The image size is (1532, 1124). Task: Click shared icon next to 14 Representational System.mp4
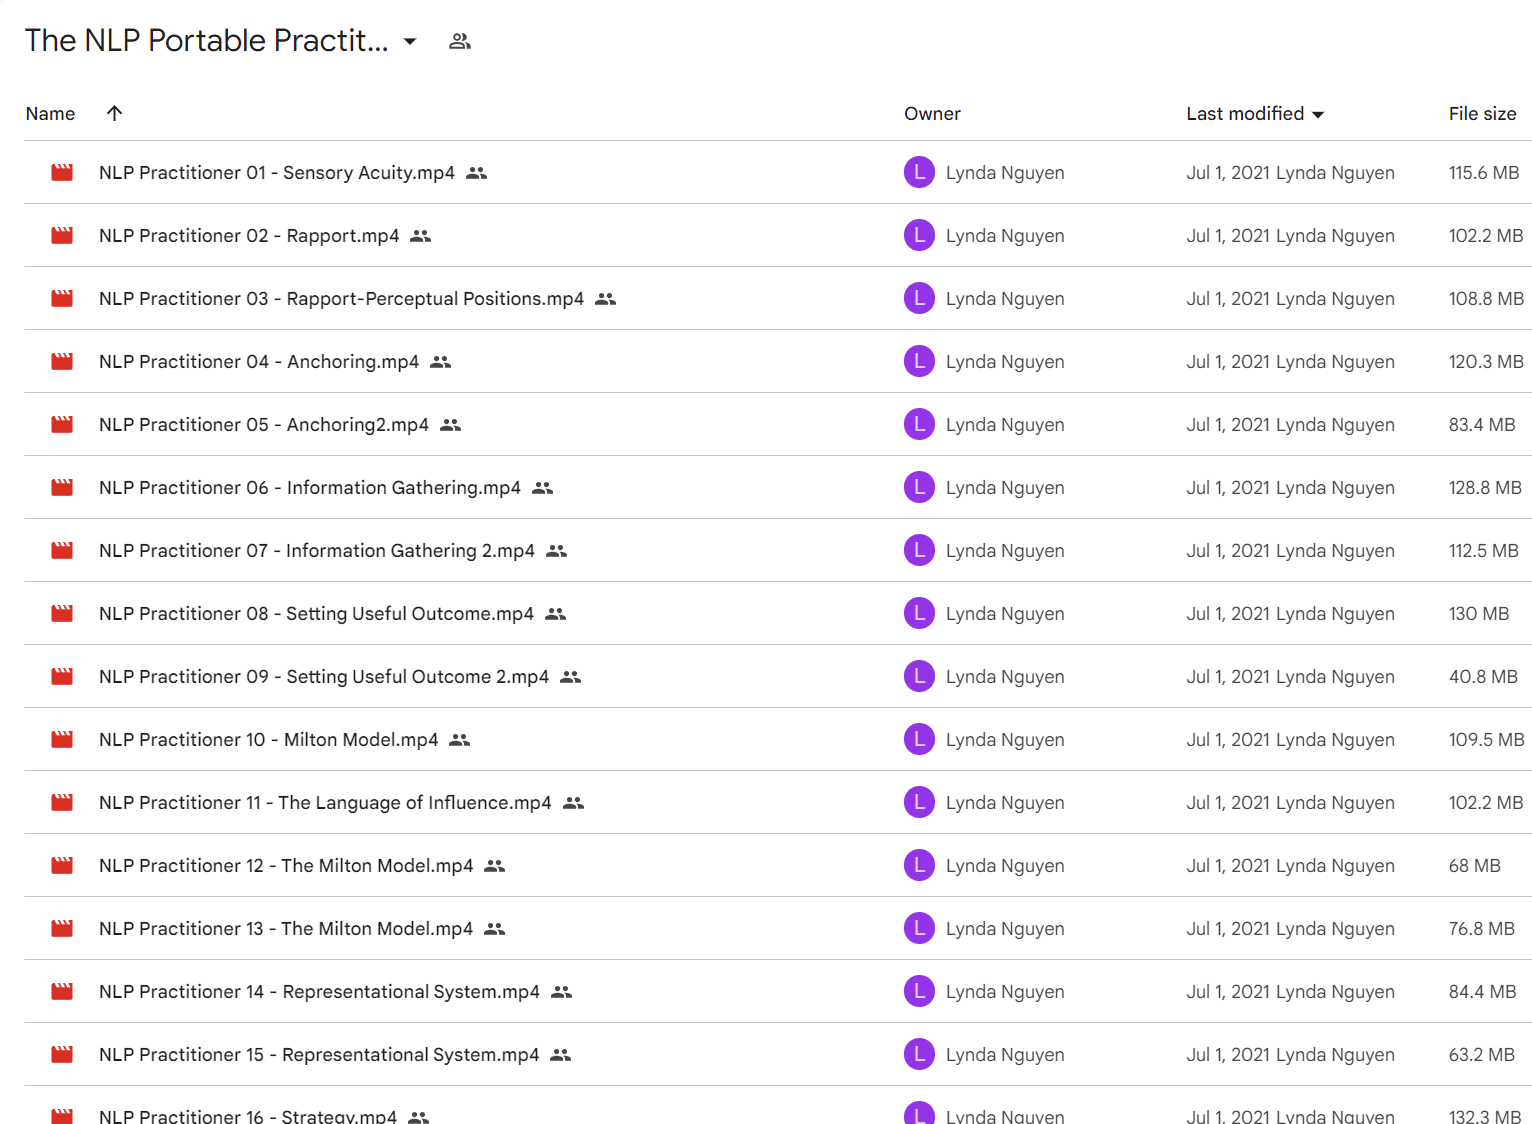(x=562, y=992)
